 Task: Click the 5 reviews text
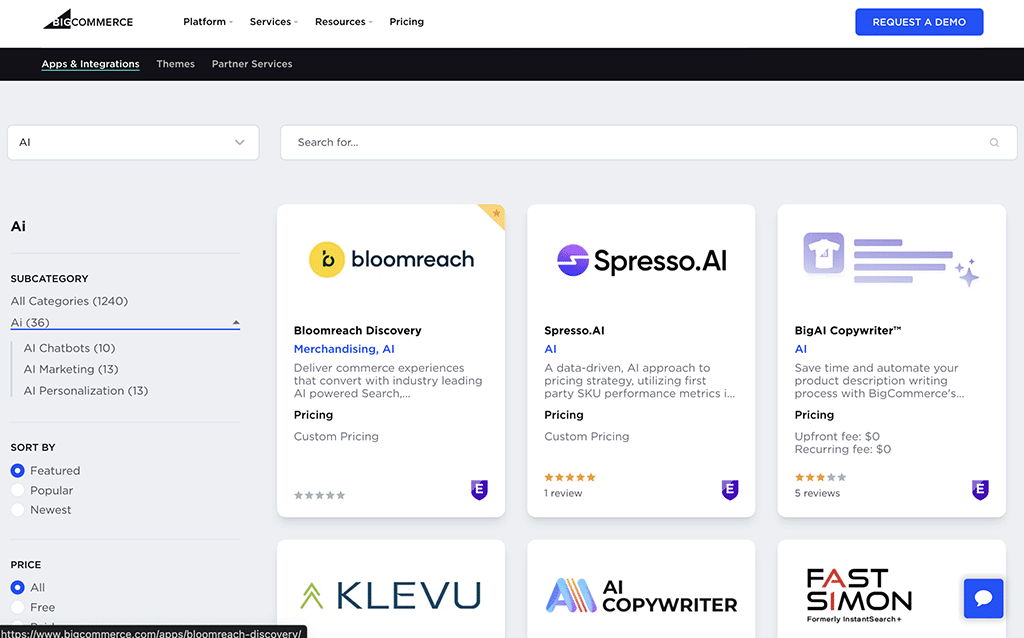pos(817,493)
